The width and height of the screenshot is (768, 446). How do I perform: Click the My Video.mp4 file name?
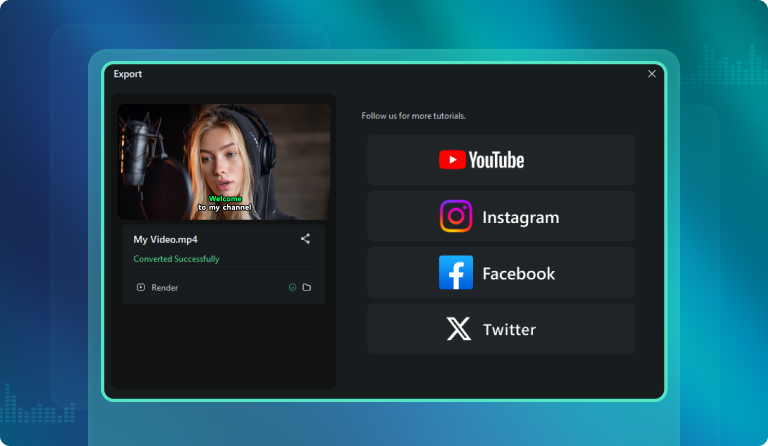(166, 239)
